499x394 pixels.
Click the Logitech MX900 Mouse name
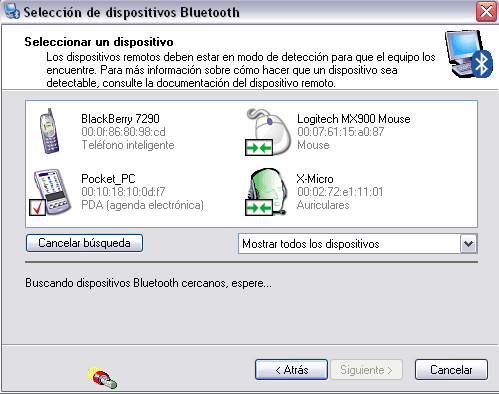(354, 119)
